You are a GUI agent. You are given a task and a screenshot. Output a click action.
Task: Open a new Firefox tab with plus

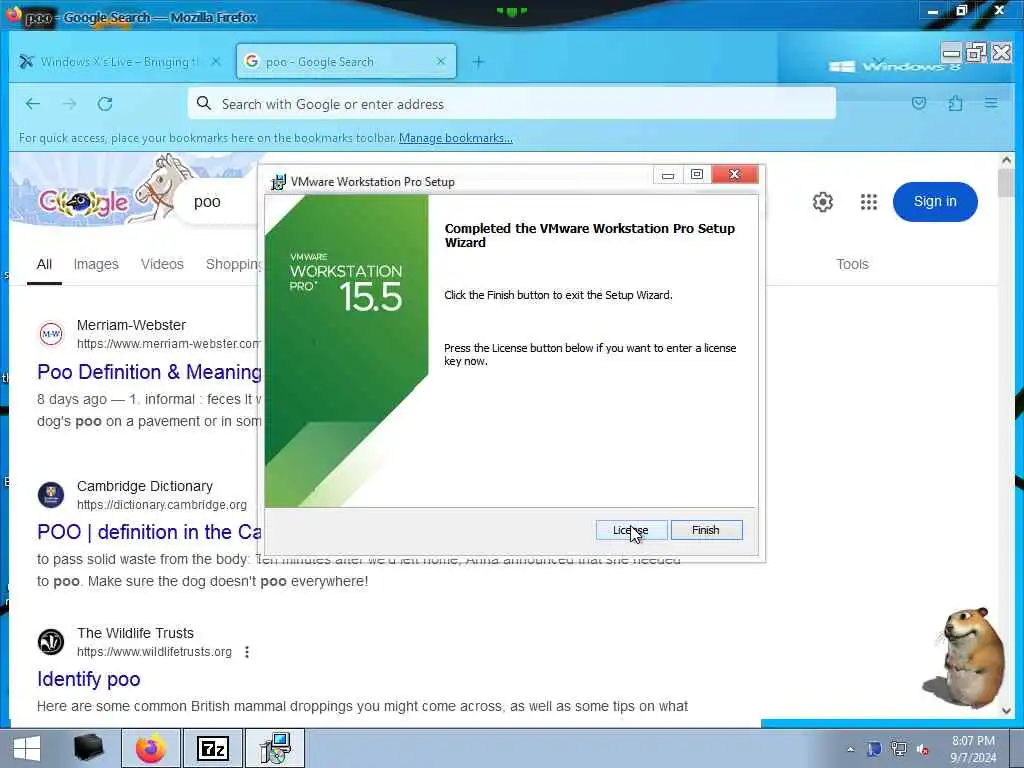click(478, 61)
